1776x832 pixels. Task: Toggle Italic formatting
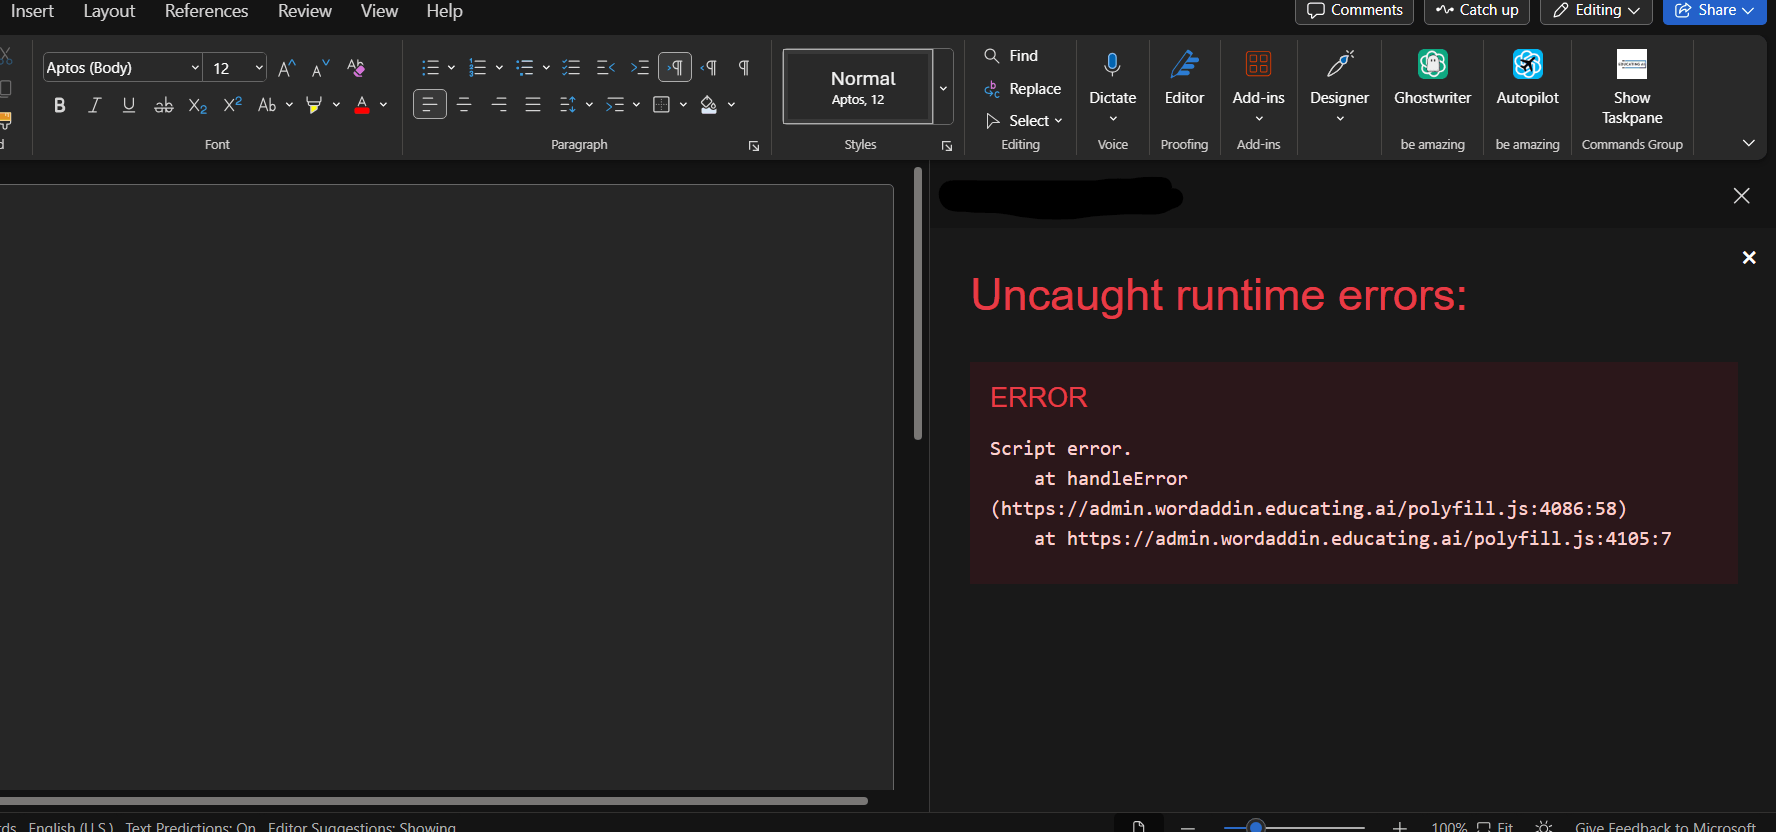(x=94, y=105)
